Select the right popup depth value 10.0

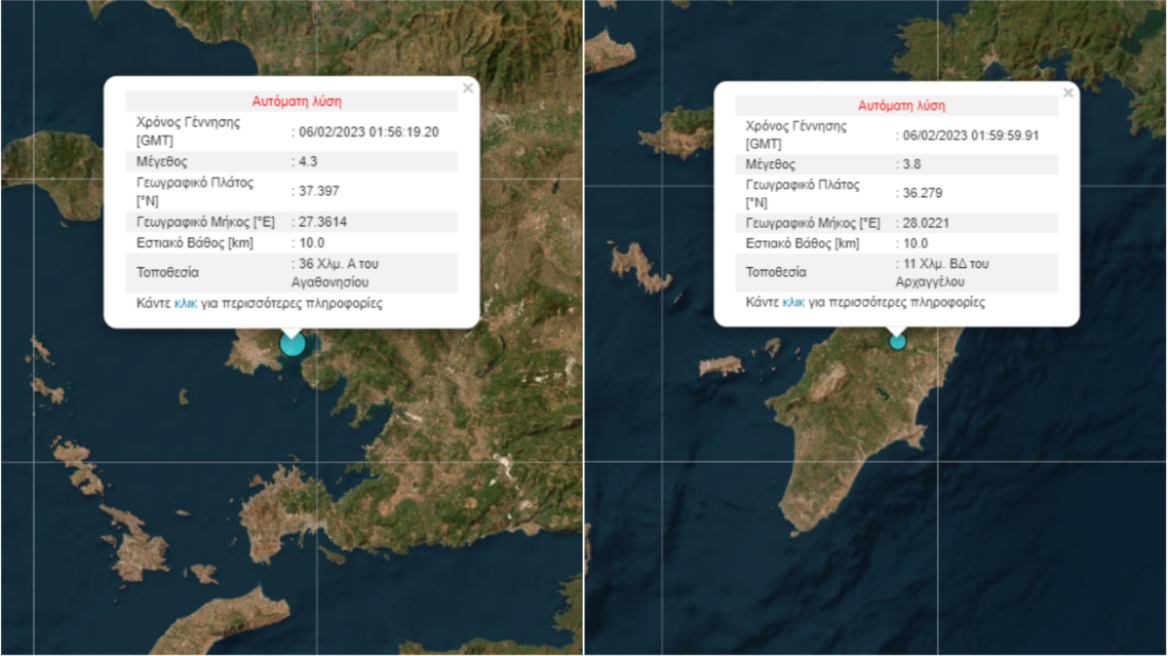915,243
